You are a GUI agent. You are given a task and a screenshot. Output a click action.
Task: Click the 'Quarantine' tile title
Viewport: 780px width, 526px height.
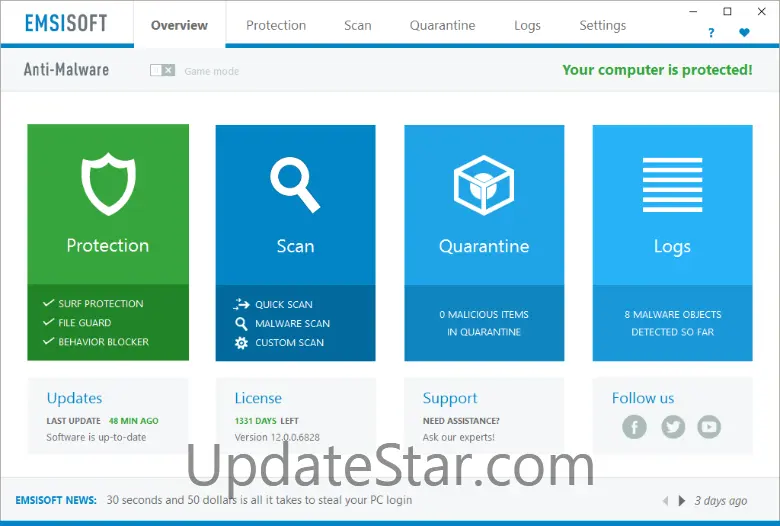(x=484, y=246)
